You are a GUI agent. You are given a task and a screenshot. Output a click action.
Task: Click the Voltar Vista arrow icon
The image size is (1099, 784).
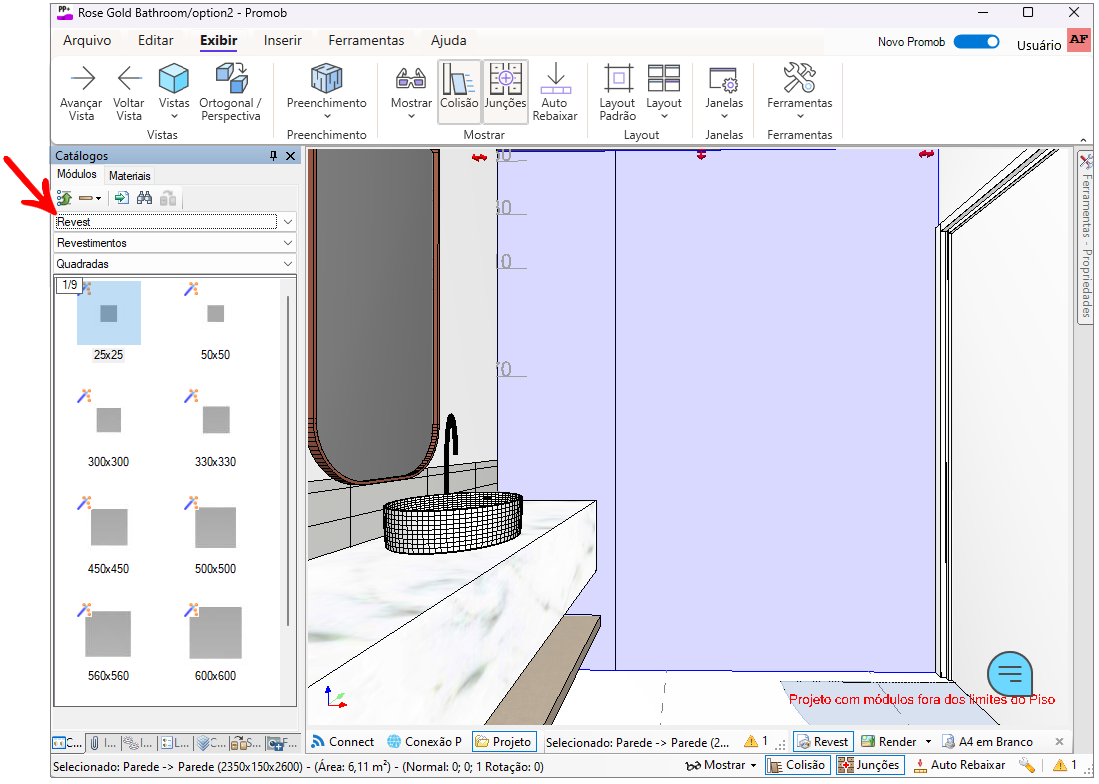click(129, 78)
